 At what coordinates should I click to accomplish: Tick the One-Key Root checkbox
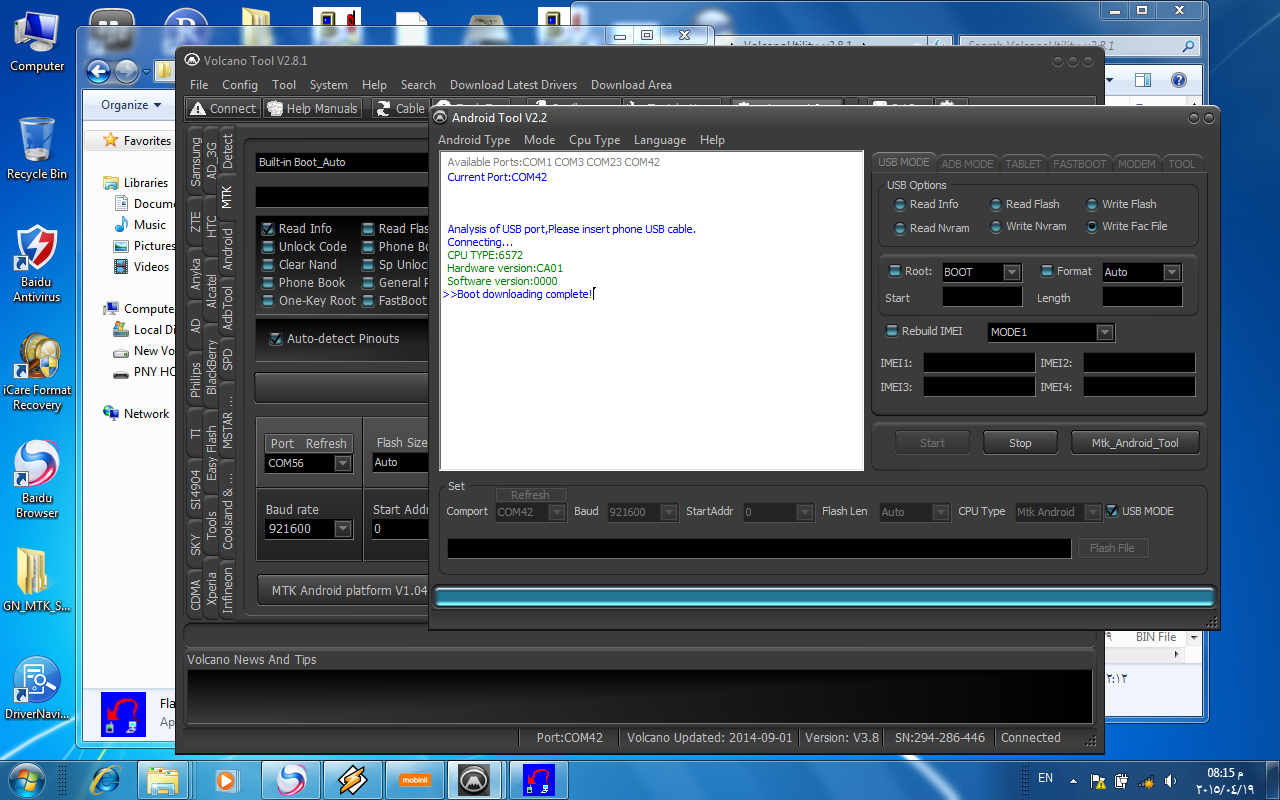(268, 300)
